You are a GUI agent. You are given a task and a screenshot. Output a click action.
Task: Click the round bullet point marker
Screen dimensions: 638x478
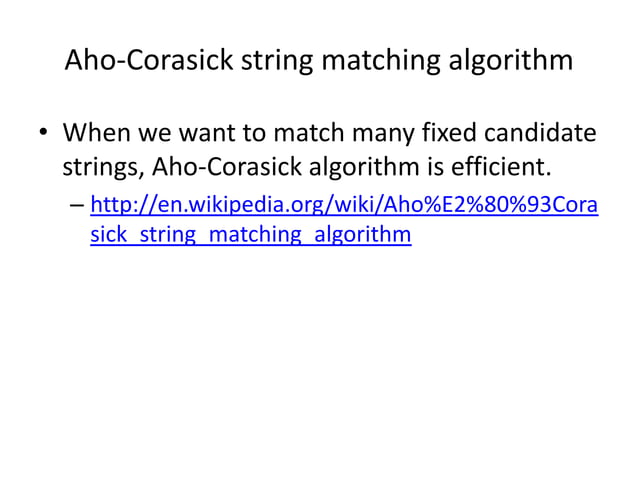45,133
